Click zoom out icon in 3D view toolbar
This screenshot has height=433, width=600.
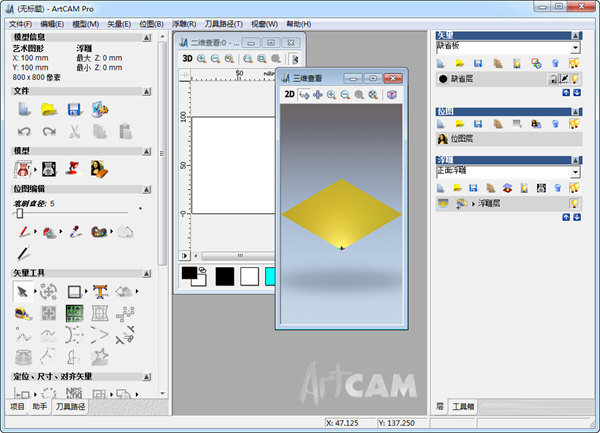[x=345, y=94]
